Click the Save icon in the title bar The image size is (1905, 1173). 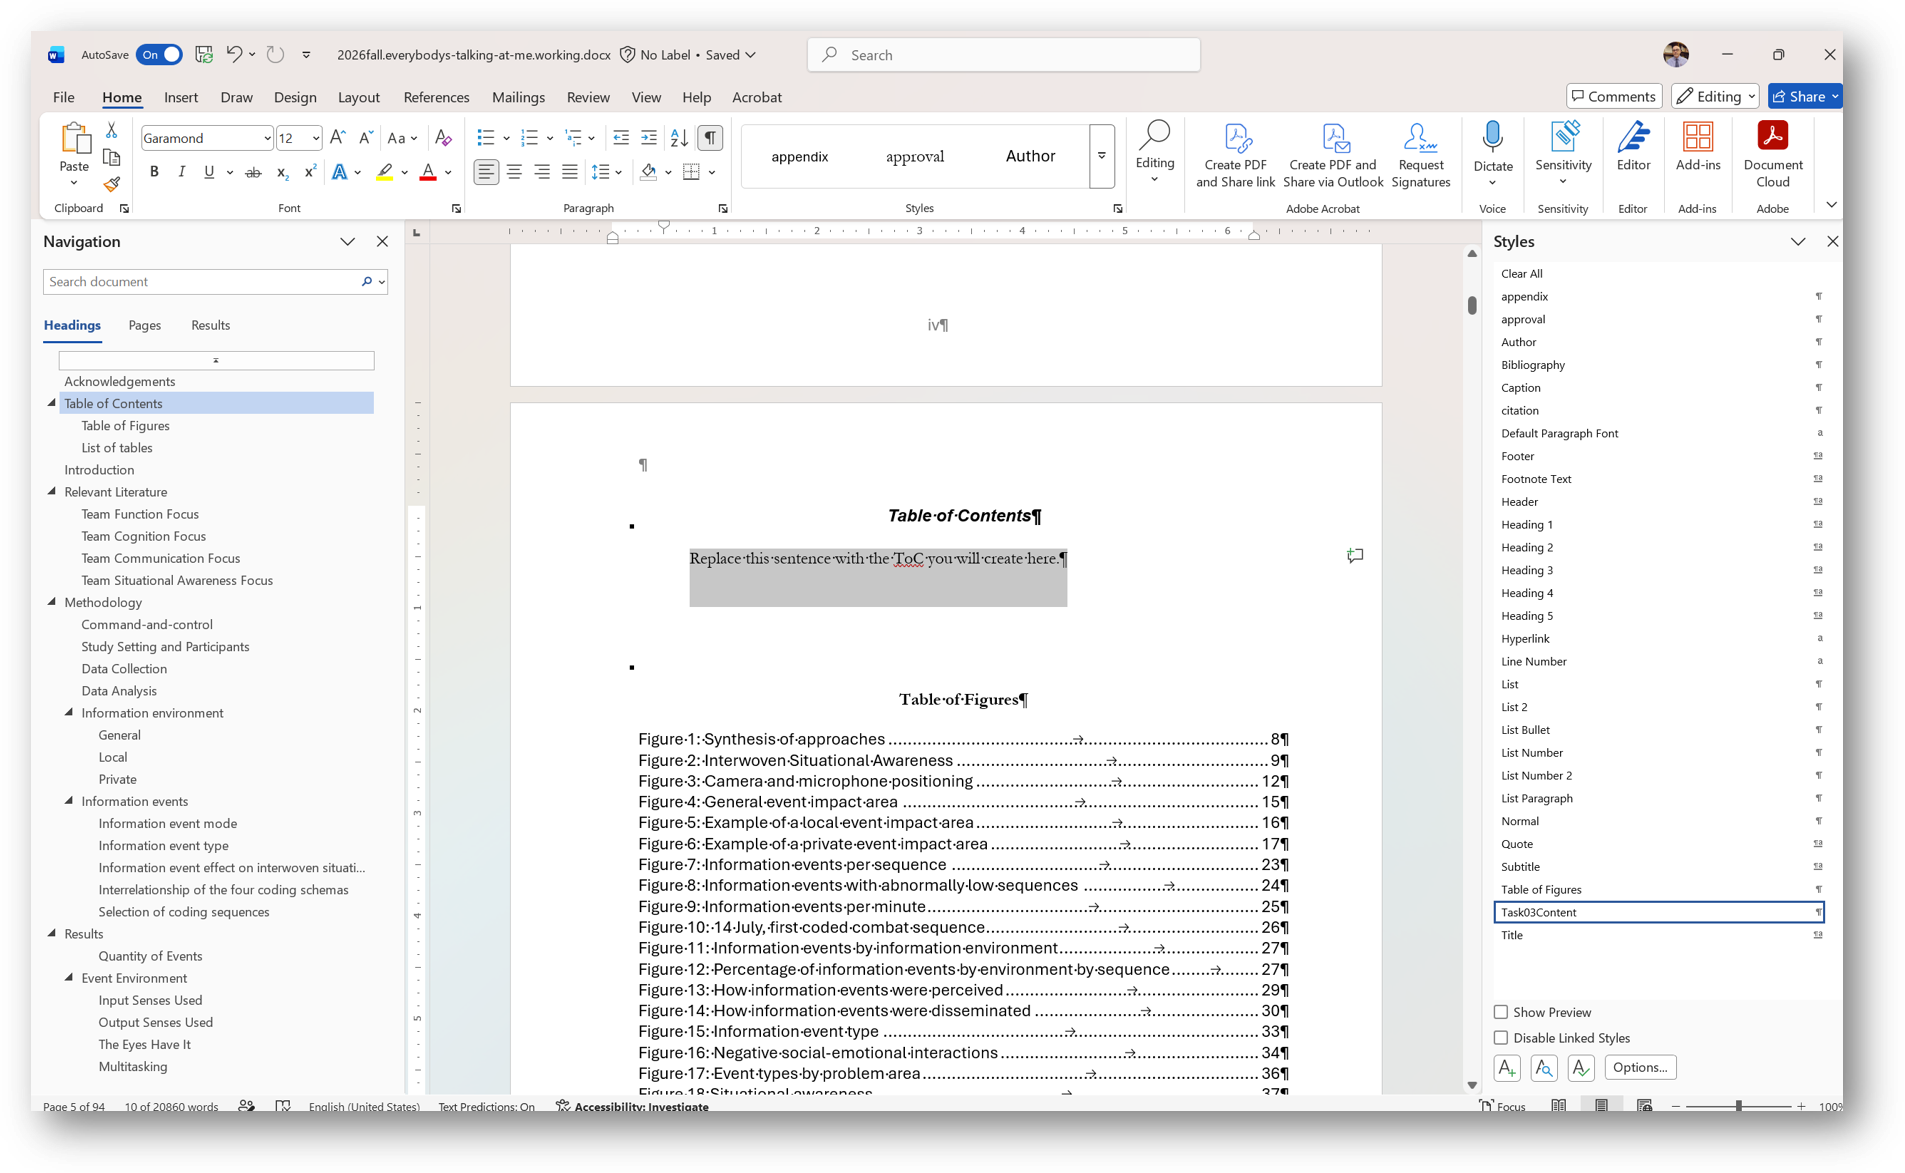[x=204, y=54]
